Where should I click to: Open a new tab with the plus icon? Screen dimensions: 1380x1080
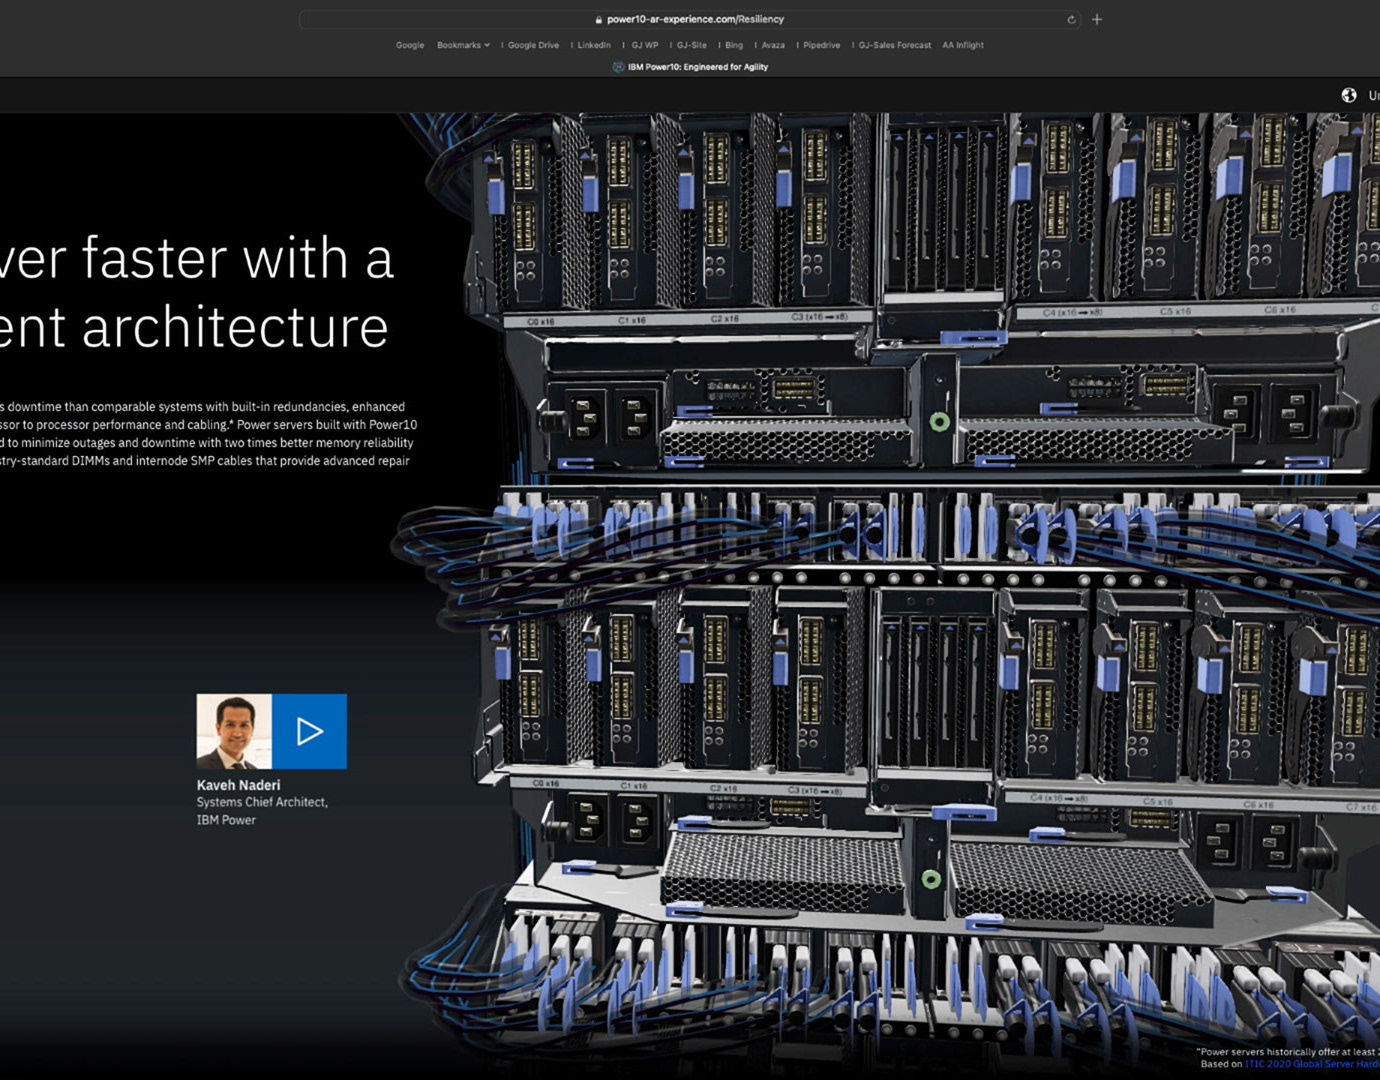(x=1097, y=19)
